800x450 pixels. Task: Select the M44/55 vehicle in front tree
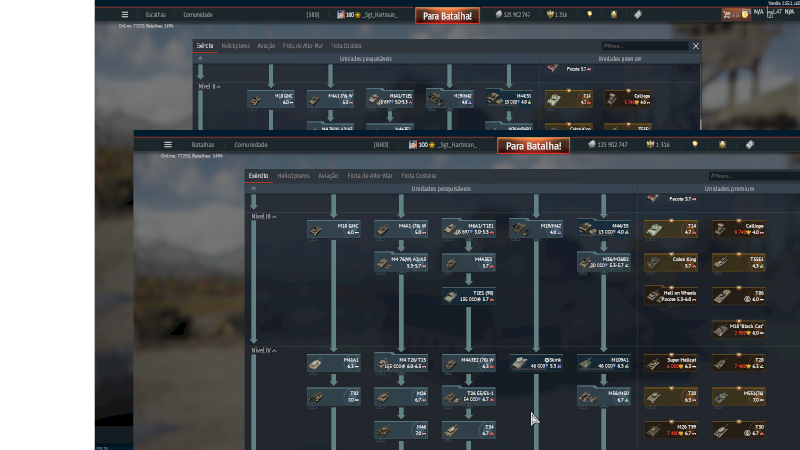click(x=604, y=229)
